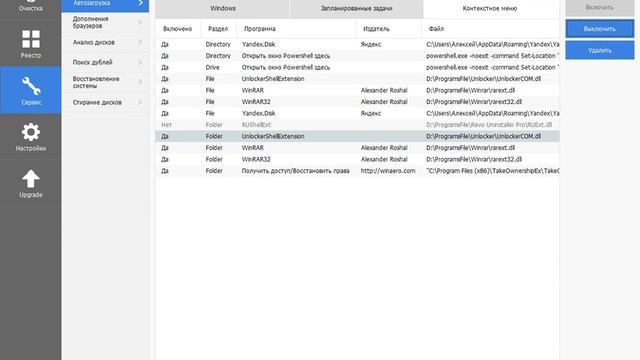Open Восстановление системы menu item
640x360 pixels.
click(105, 82)
